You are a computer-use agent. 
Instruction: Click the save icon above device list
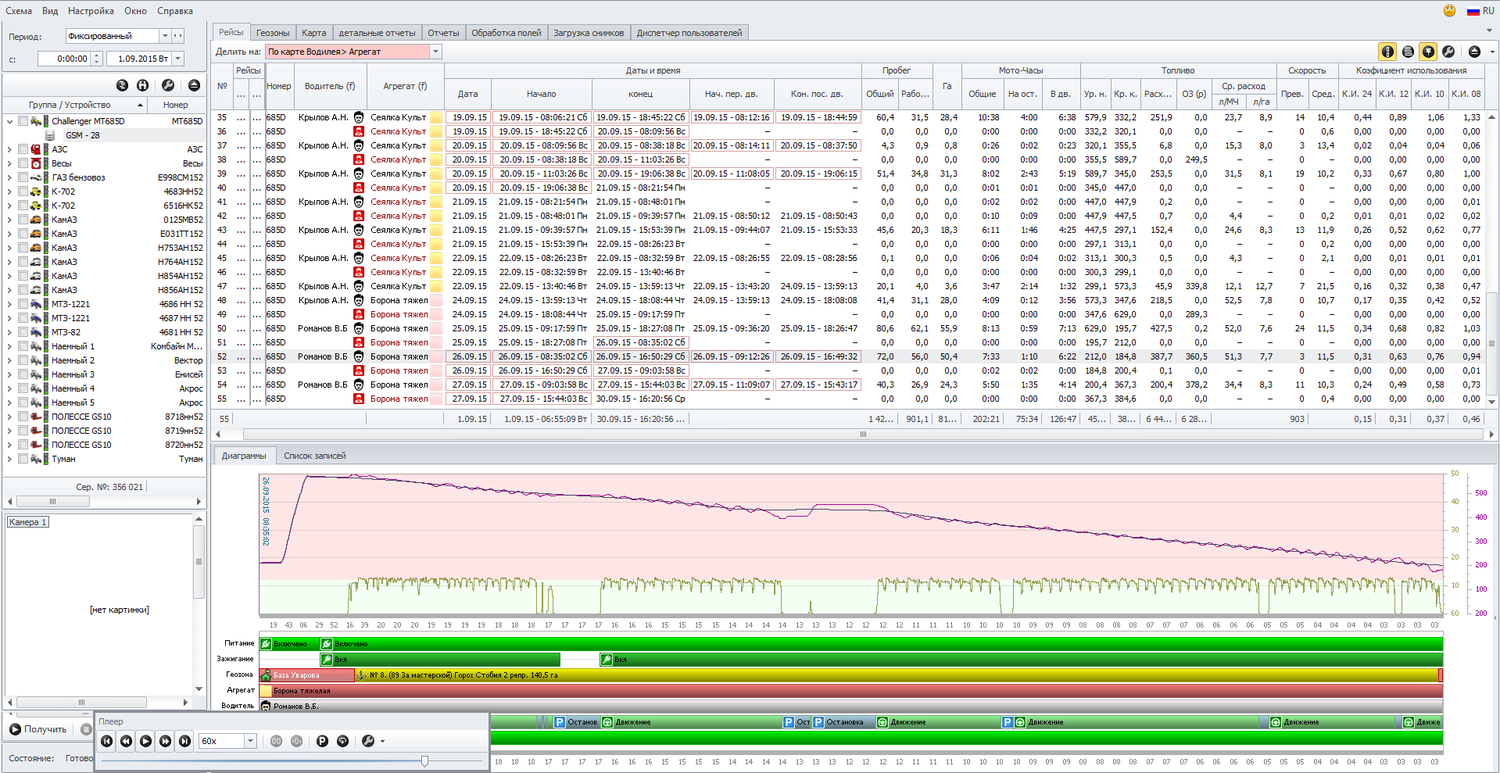[144, 86]
